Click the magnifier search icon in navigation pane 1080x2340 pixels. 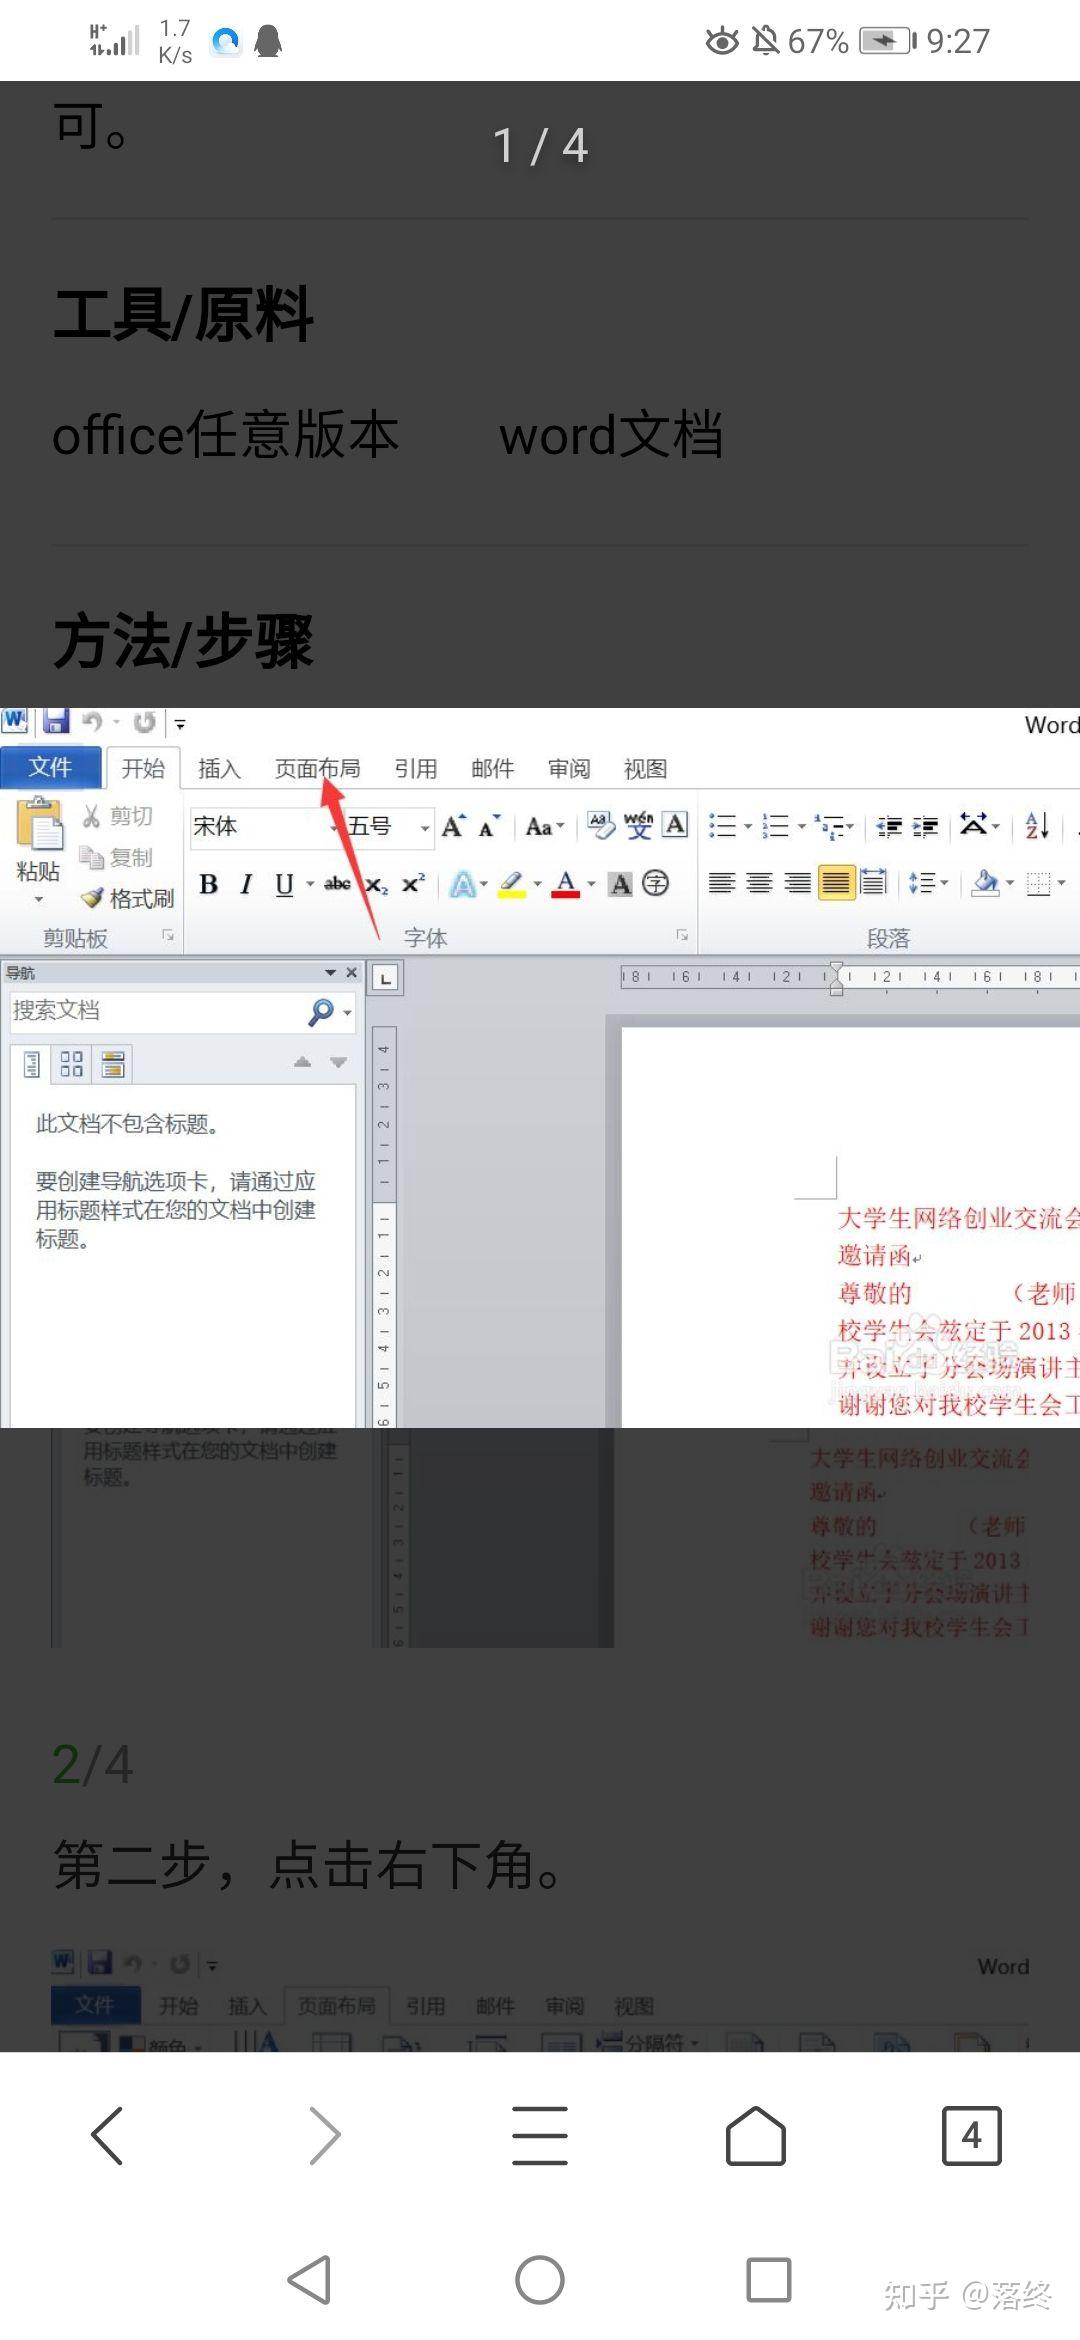[321, 1012]
